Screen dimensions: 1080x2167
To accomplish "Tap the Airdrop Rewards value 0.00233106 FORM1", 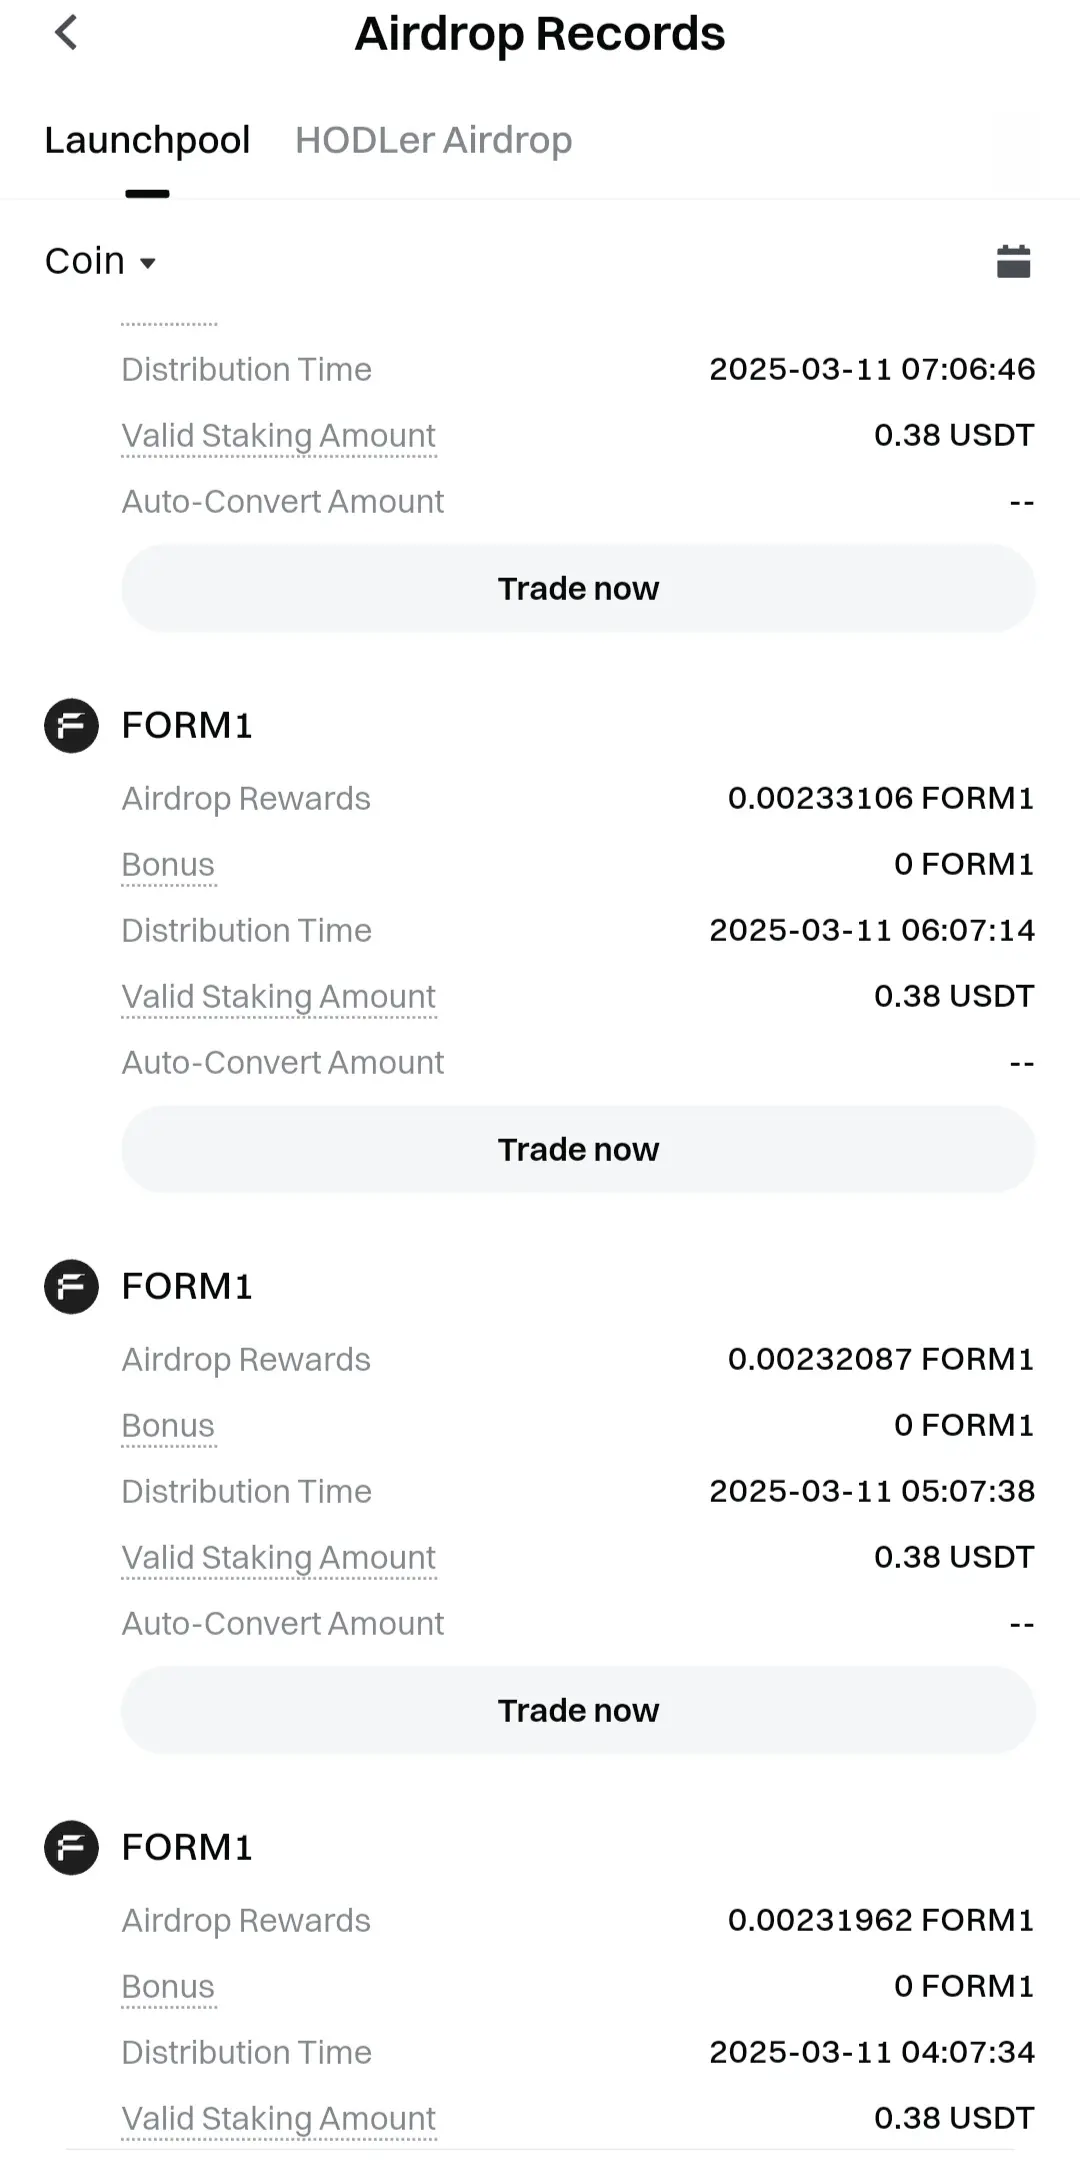I will [881, 798].
